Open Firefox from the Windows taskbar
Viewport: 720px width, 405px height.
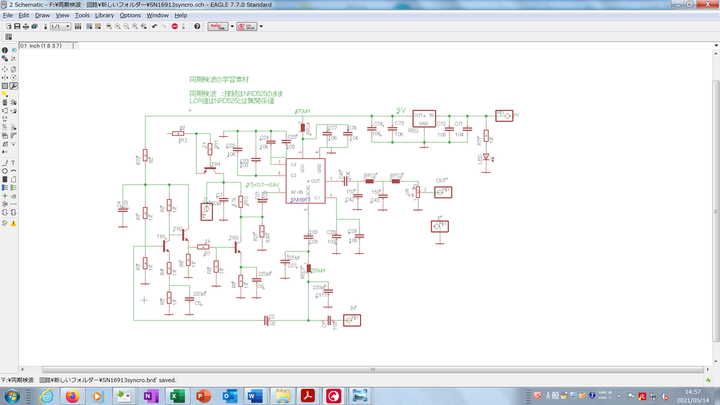[x=72, y=396]
